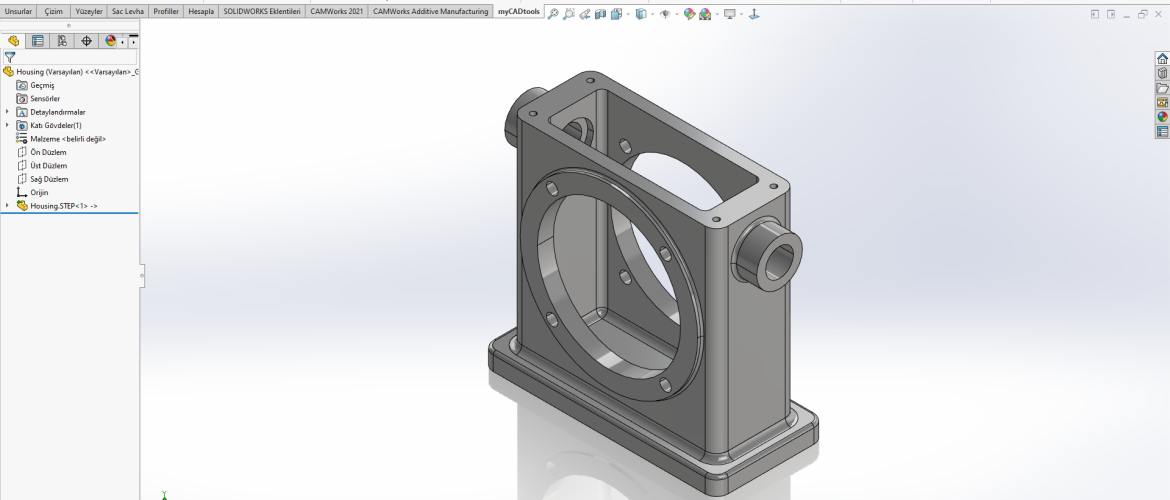Screen dimensions: 1170x500
Task: Expand the Detaylandırmalar tree node
Action: (x=8, y=112)
